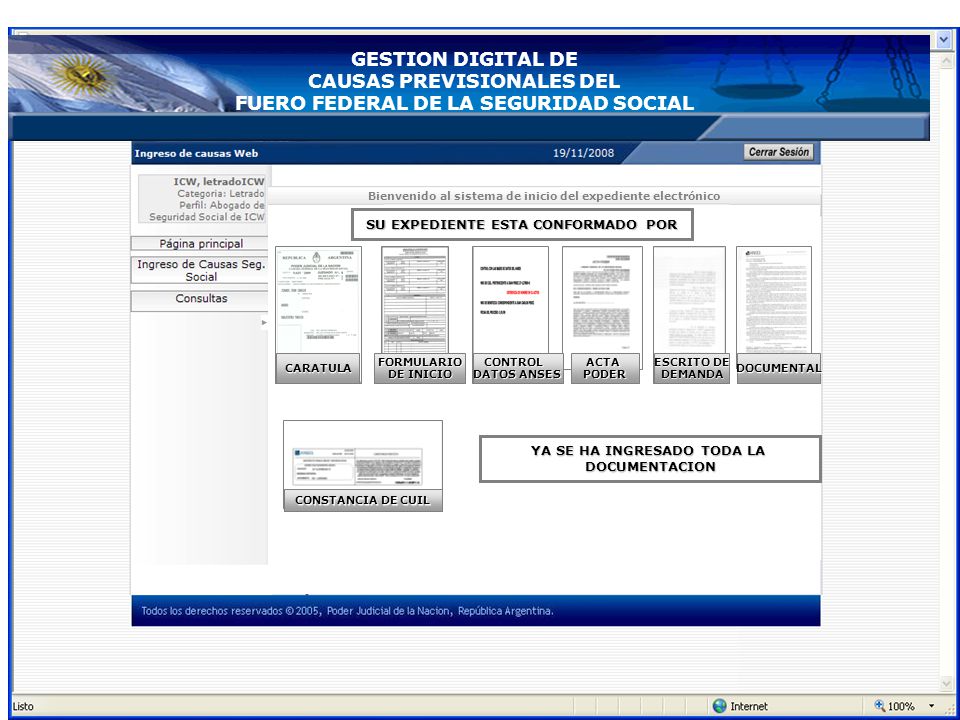The width and height of the screenshot is (960, 720).
Task: Click the ESCRITO DE DEMANDA button
Action: click(x=691, y=369)
